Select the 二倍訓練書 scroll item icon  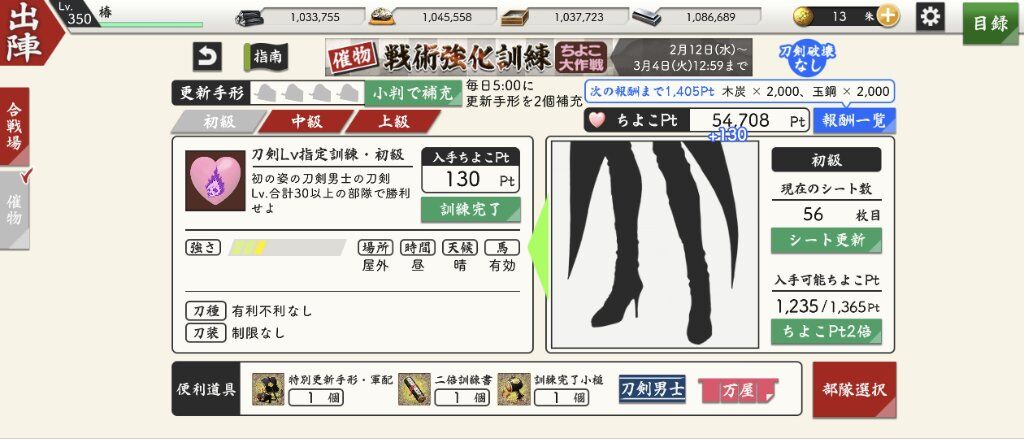(414, 389)
